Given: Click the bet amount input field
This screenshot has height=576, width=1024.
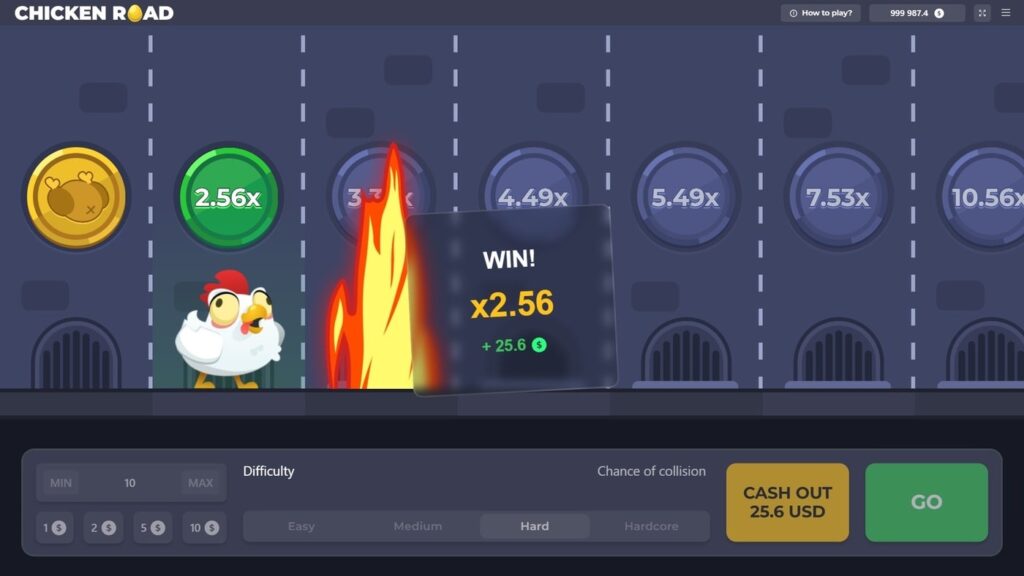Looking at the screenshot, I should [130, 483].
